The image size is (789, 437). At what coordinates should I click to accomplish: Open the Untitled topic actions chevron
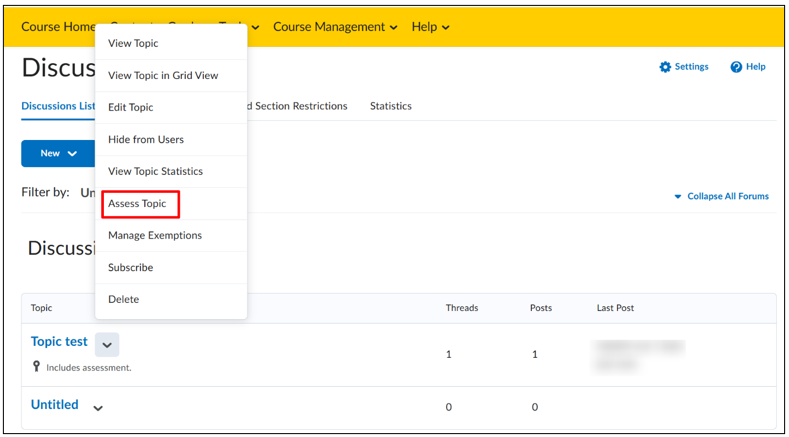pos(98,408)
